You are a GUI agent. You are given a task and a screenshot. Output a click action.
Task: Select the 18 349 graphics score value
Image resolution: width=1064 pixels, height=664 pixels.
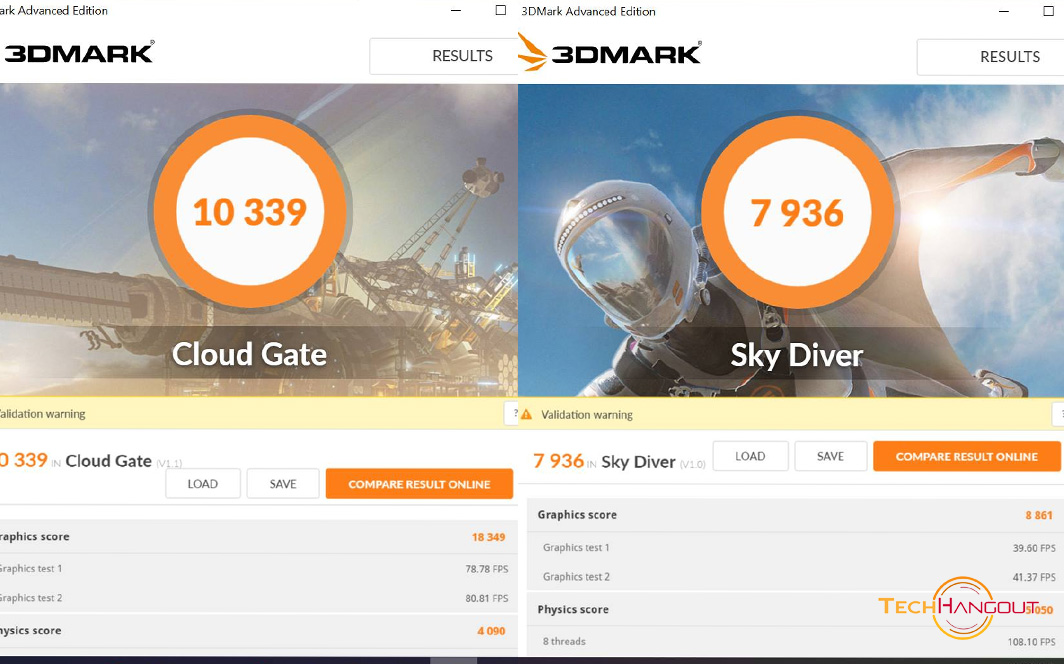[489, 537]
